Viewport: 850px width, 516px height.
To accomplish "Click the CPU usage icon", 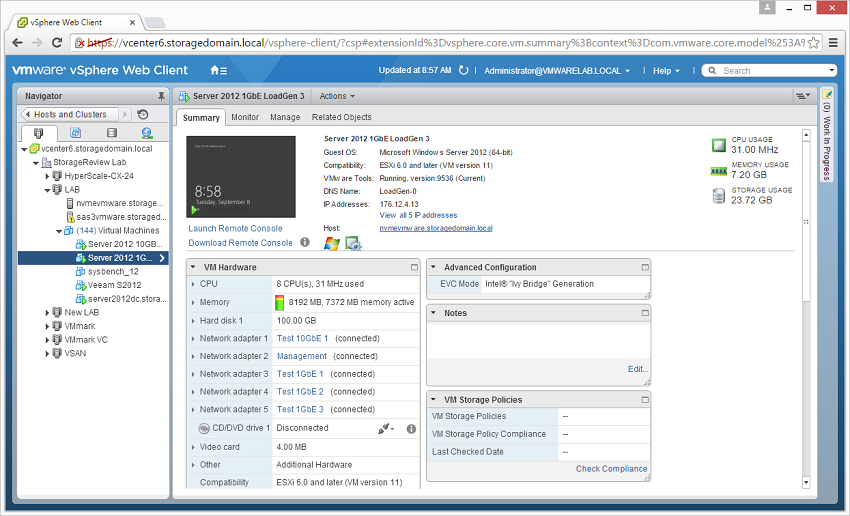I will 719,145.
